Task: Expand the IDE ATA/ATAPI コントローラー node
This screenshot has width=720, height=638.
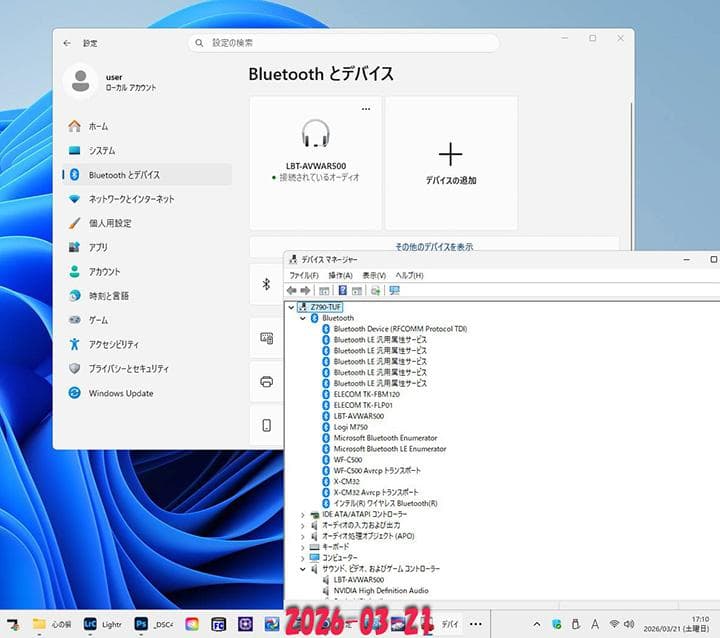Action: (x=303, y=514)
